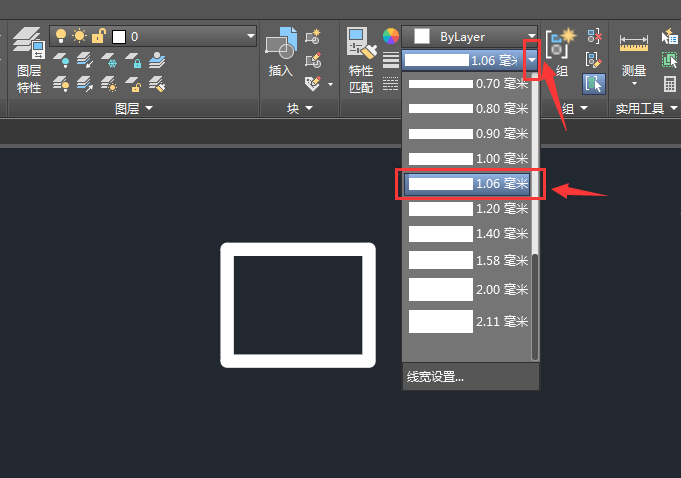681x478 pixels.
Task: Click the Thaw All Layers icon
Action: coord(109,83)
